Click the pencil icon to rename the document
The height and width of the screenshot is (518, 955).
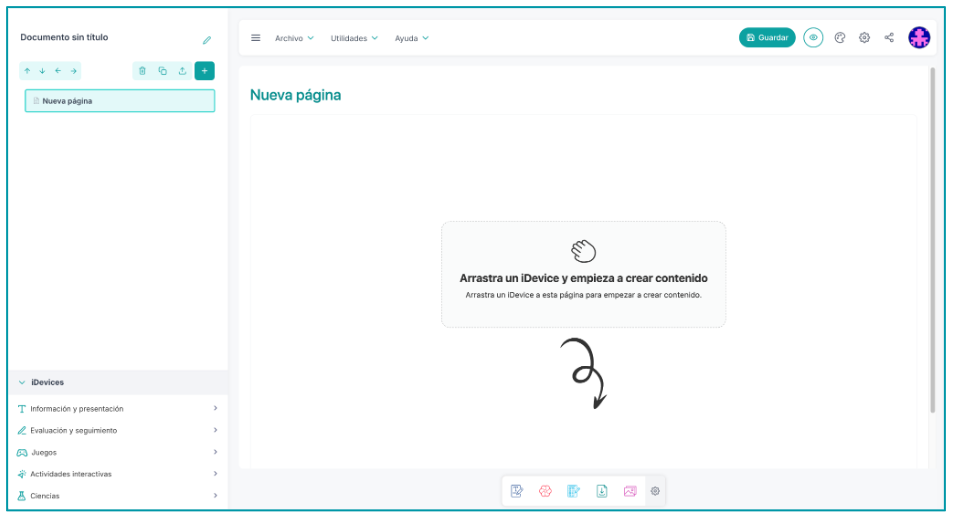(x=207, y=41)
